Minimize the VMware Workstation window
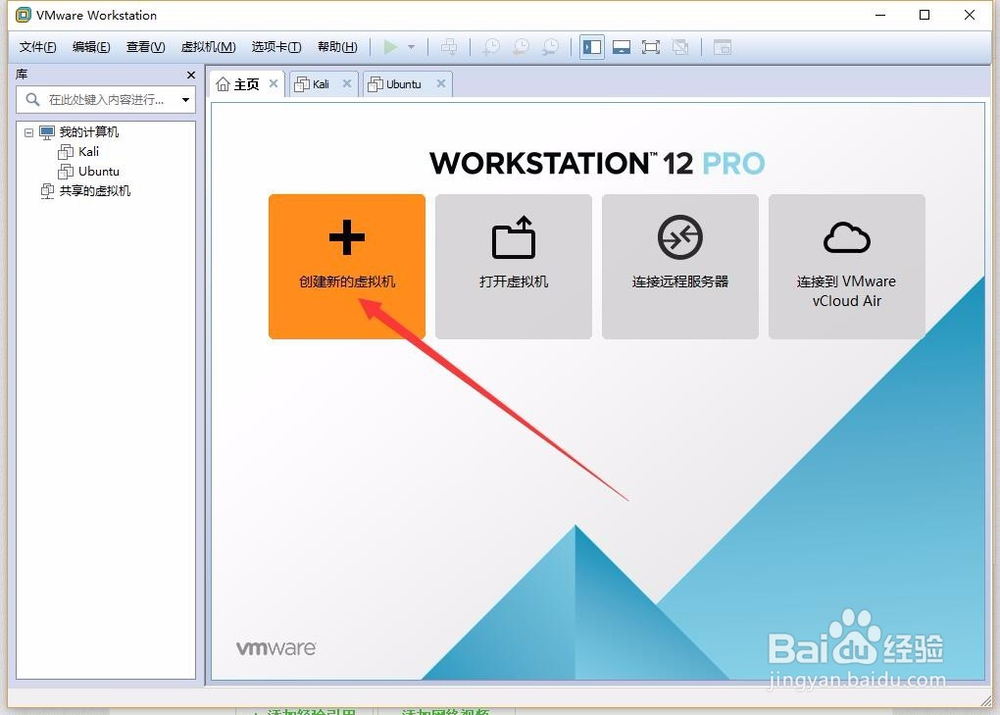Viewport: 1000px width, 715px height. click(881, 15)
